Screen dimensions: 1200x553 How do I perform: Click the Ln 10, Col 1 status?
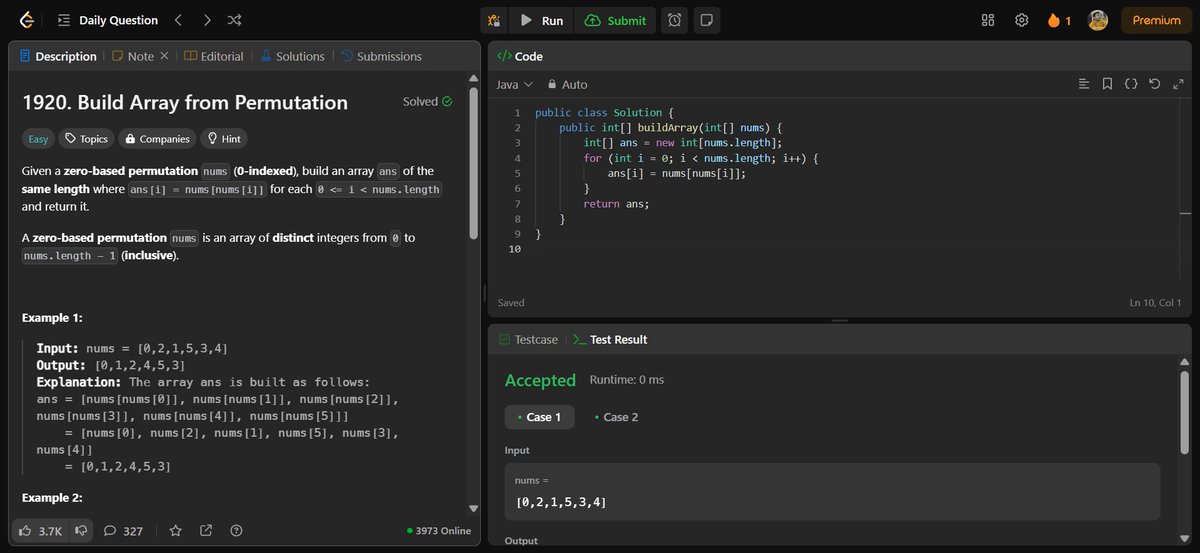1155,302
